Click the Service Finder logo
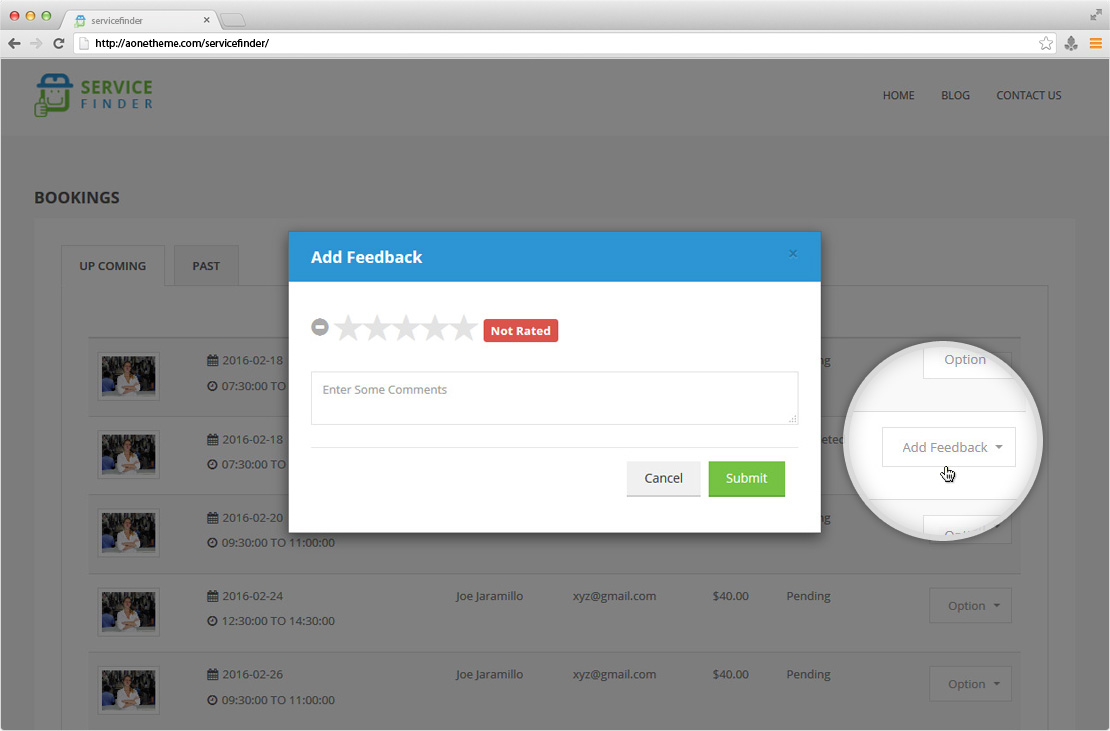The image size is (1110, 731). click(x=94, y=96)
